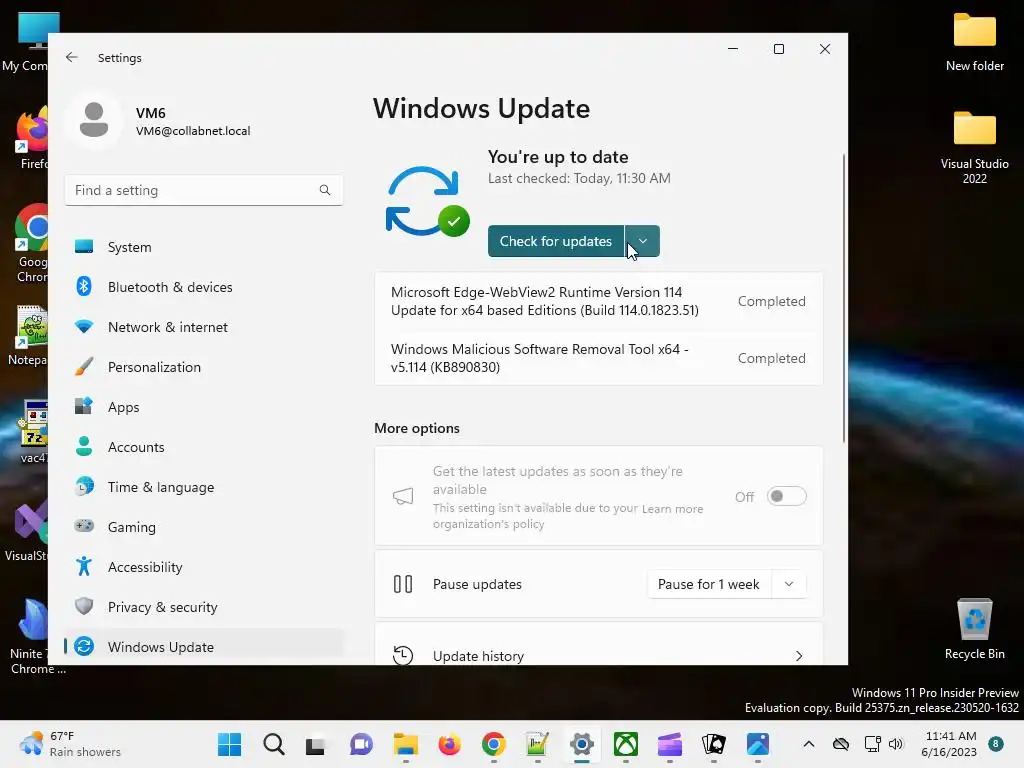
Task: Toggle the get latest updates switch
Action: [786, 496]
